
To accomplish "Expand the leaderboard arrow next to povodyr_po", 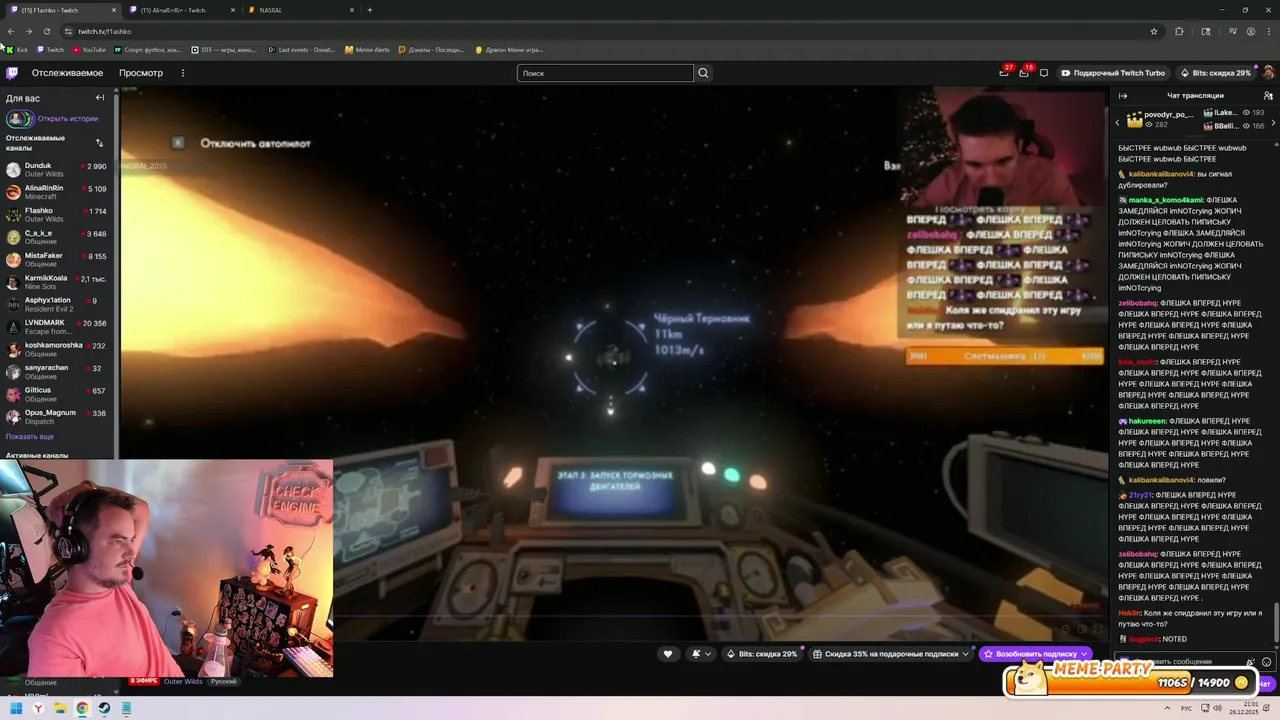I will click(1118, 122).
